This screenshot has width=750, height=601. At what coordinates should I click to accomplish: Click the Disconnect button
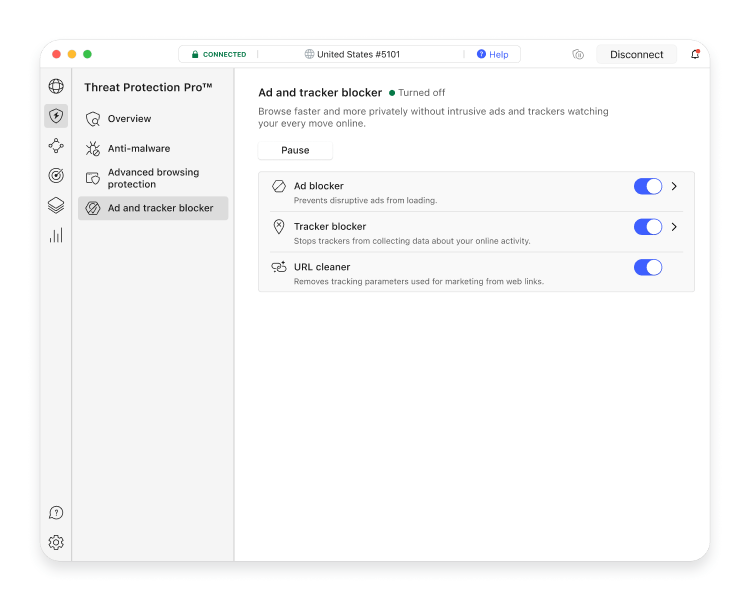[637, 55]
